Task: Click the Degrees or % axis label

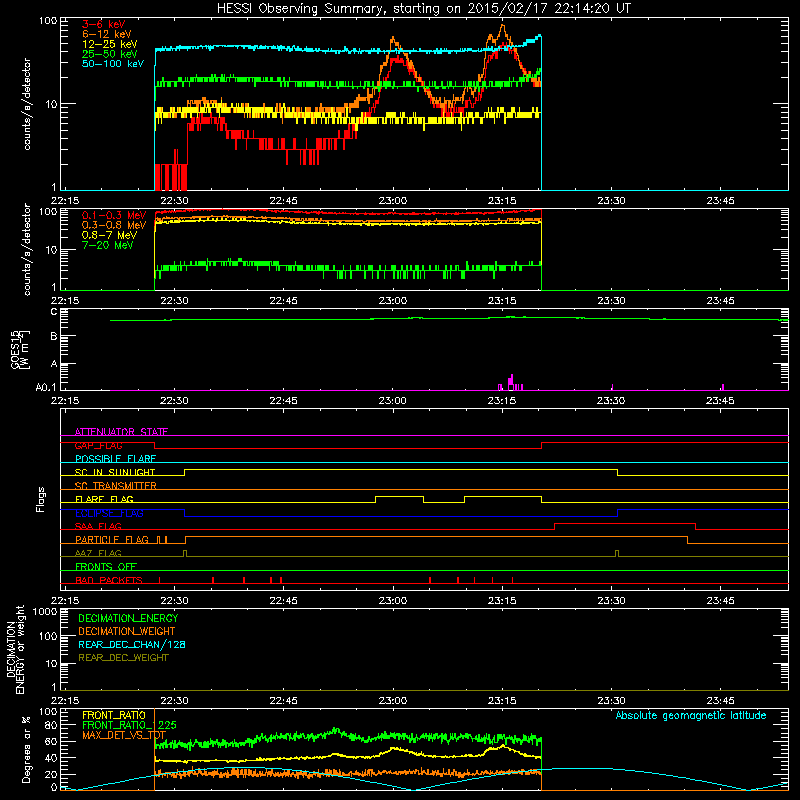Action: (x=26, y=749)
